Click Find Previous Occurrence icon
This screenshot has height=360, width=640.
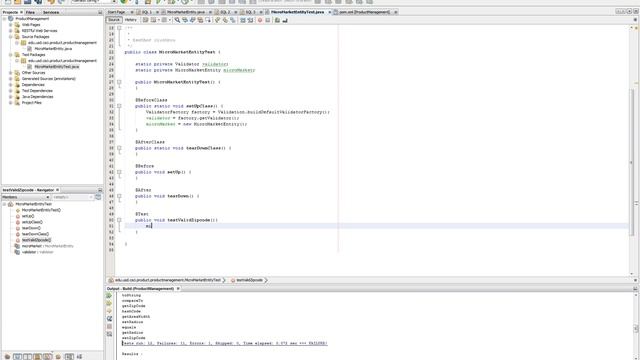185,20
